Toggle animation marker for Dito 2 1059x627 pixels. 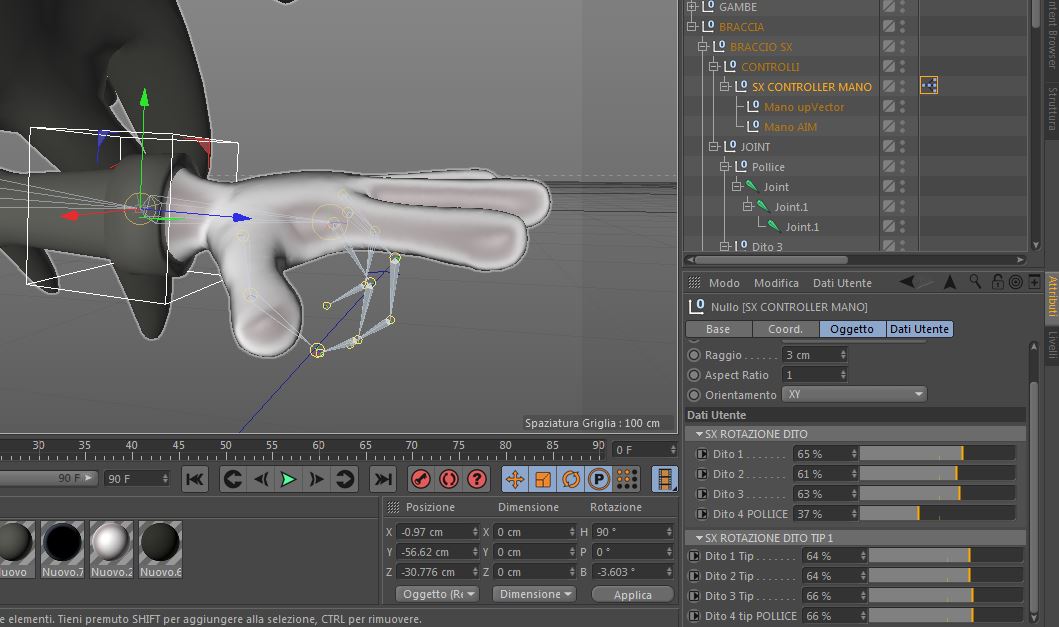pyautogui.click(x=702, y=474)
